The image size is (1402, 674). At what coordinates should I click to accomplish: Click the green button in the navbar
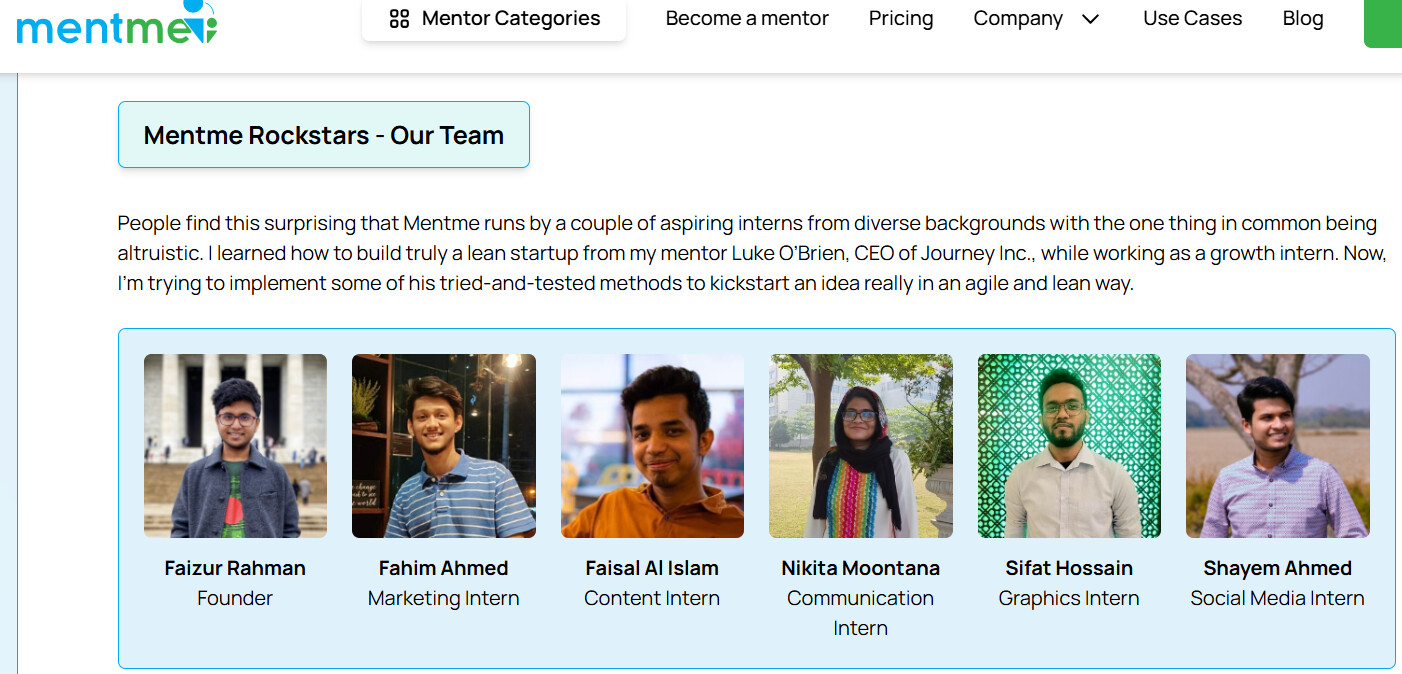(1383, 22)
